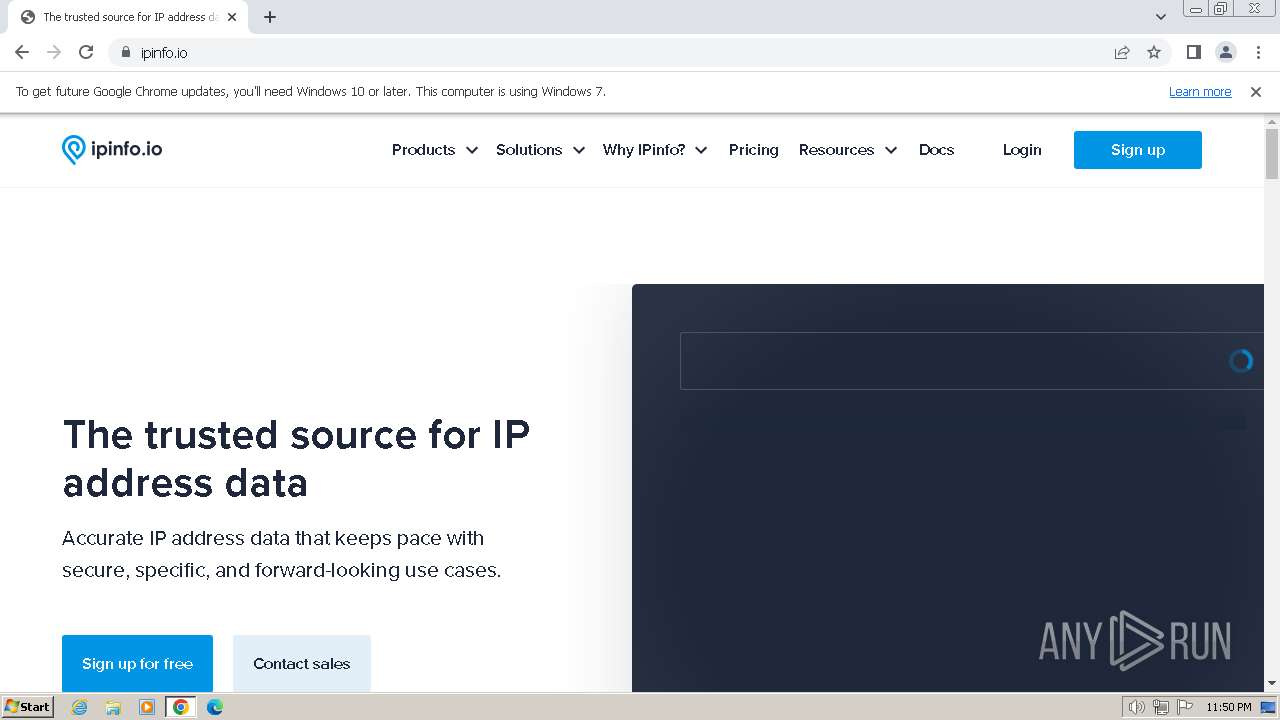Click Sign up for free button
The height and width of the screenshot is (720, 1280).
(137, 663)
